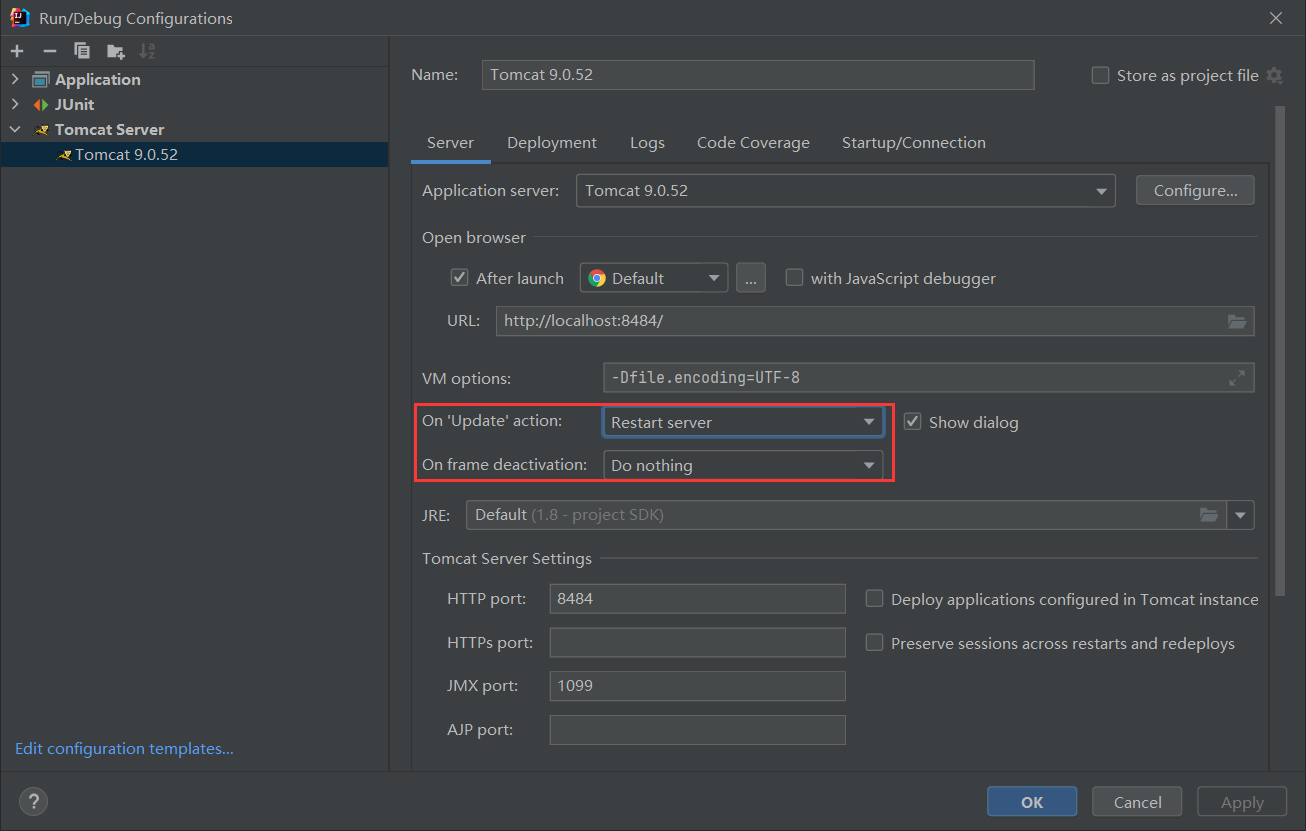Click the Application type icon in tree

click(x=40, y=80)
